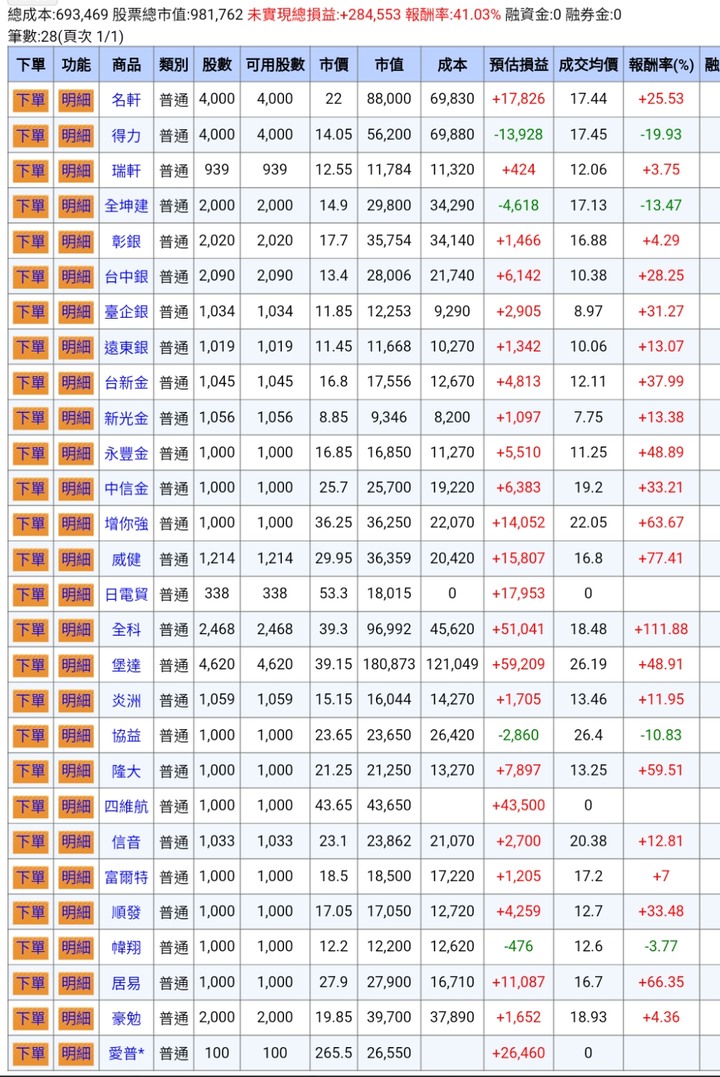This screenshot has height=1077, width=720.
Task: Open the 日電貿 stock link
Action: [126, 594]
